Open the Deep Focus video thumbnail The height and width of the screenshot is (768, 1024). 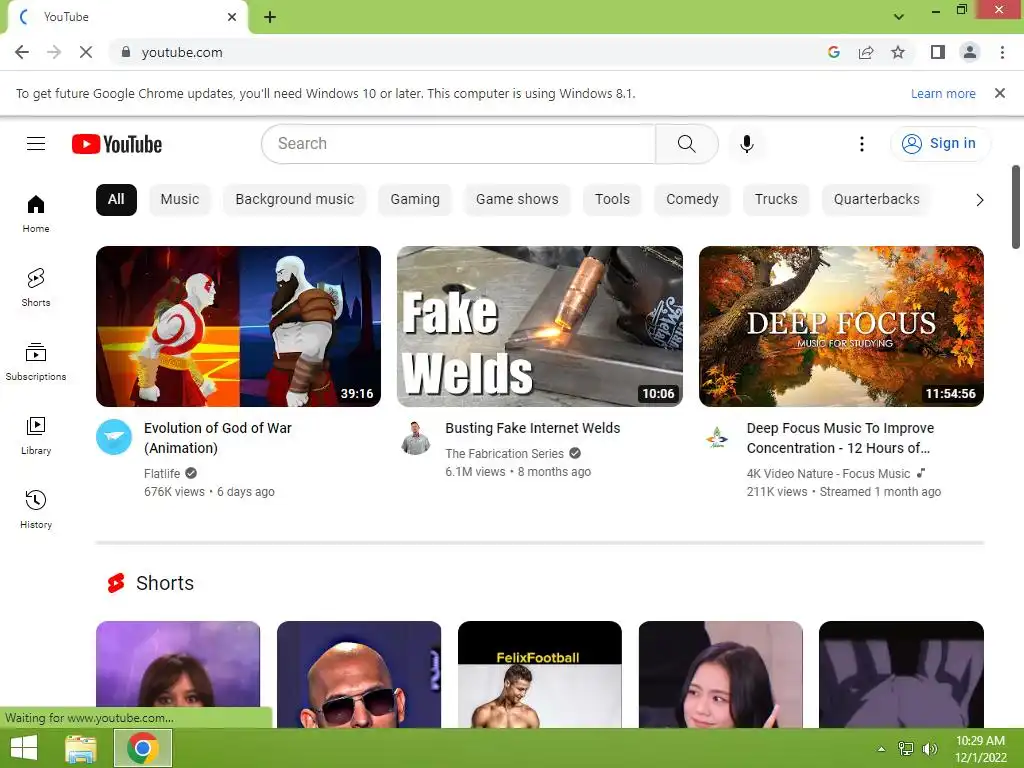click(x=841, y=327)
